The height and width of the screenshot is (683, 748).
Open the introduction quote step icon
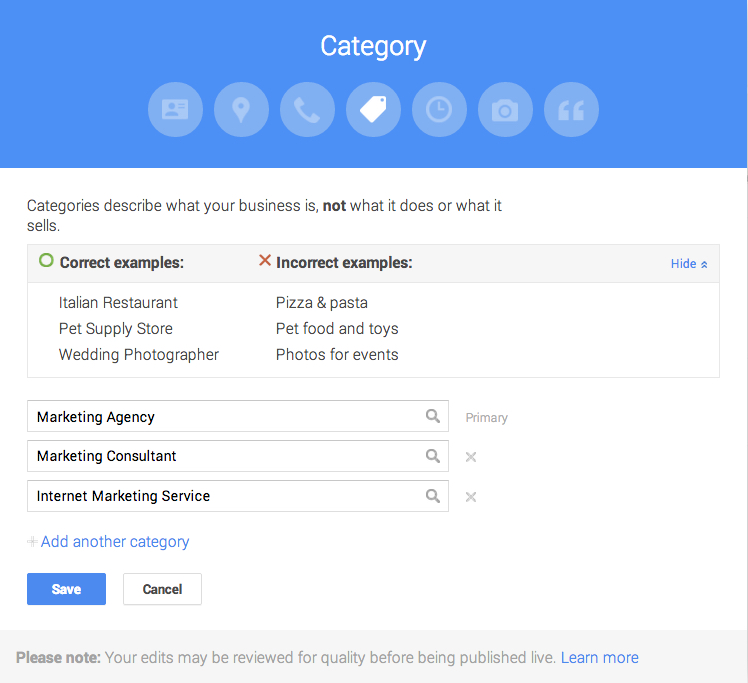pyautogui.click(x=571, y=109)
